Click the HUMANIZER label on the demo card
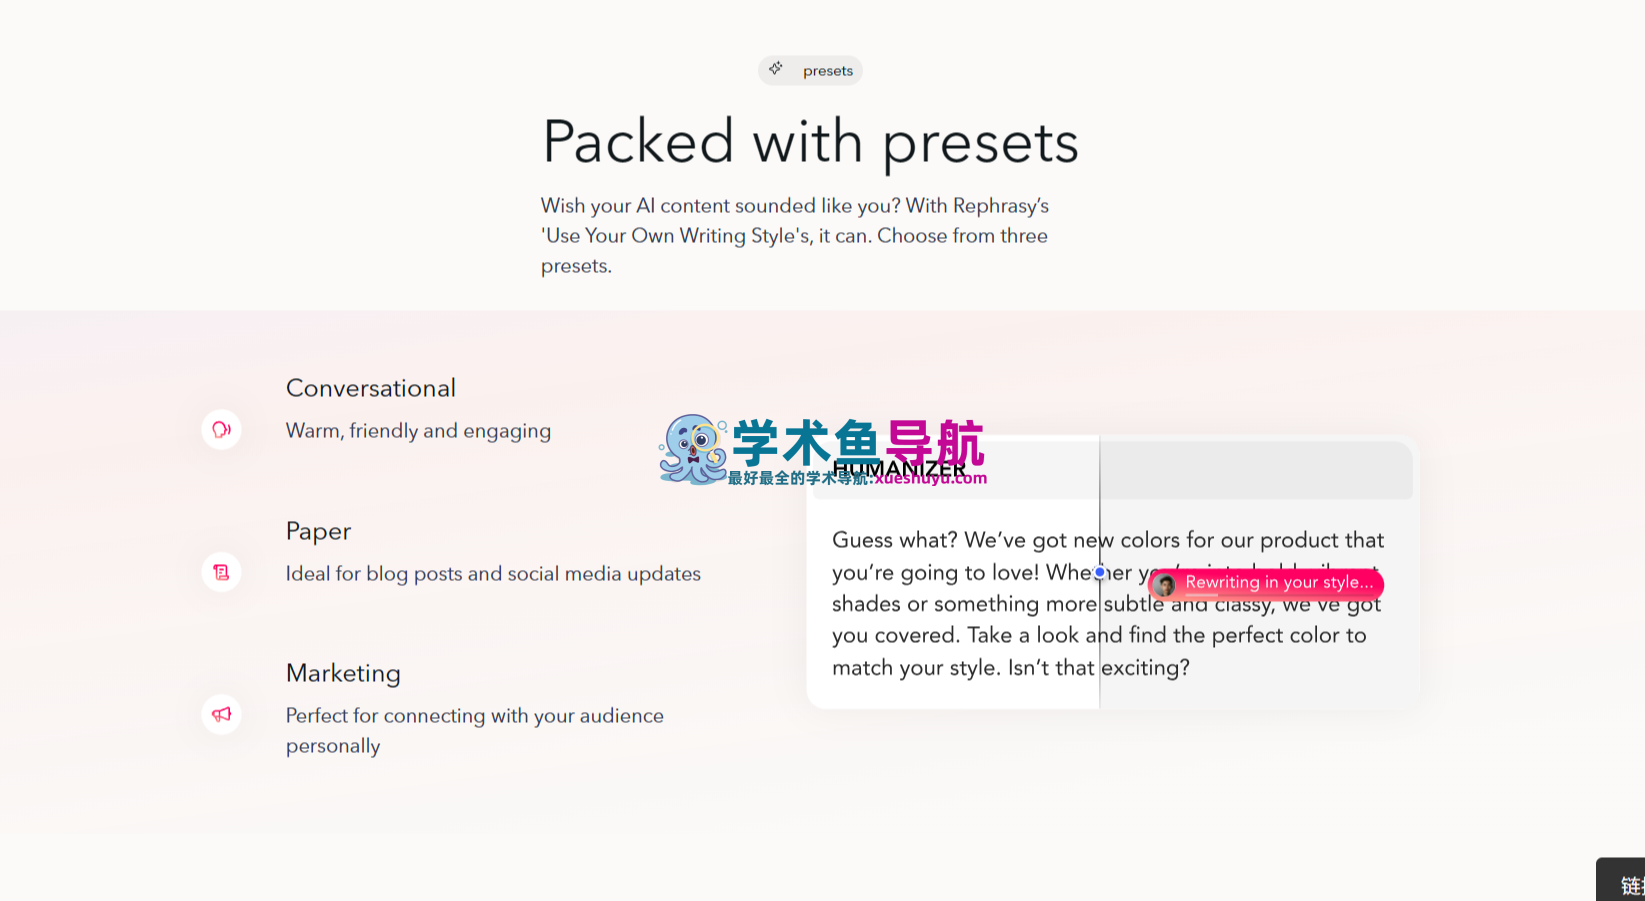Screen dimensions: 1645x901 click(898, 468)
